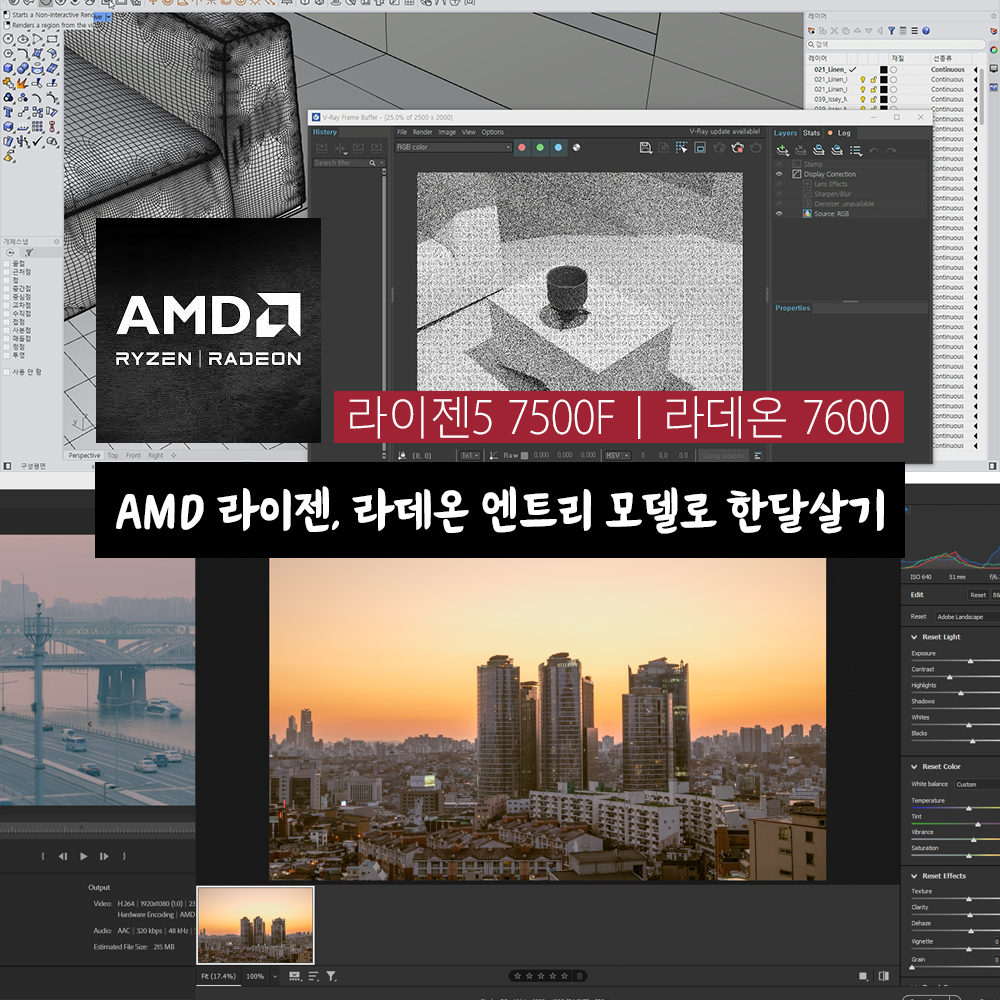Click the blue channel button in V-Ray Frame Buffer
This screenshot has width=1000, height=1000.
click(x=558, y=147)
